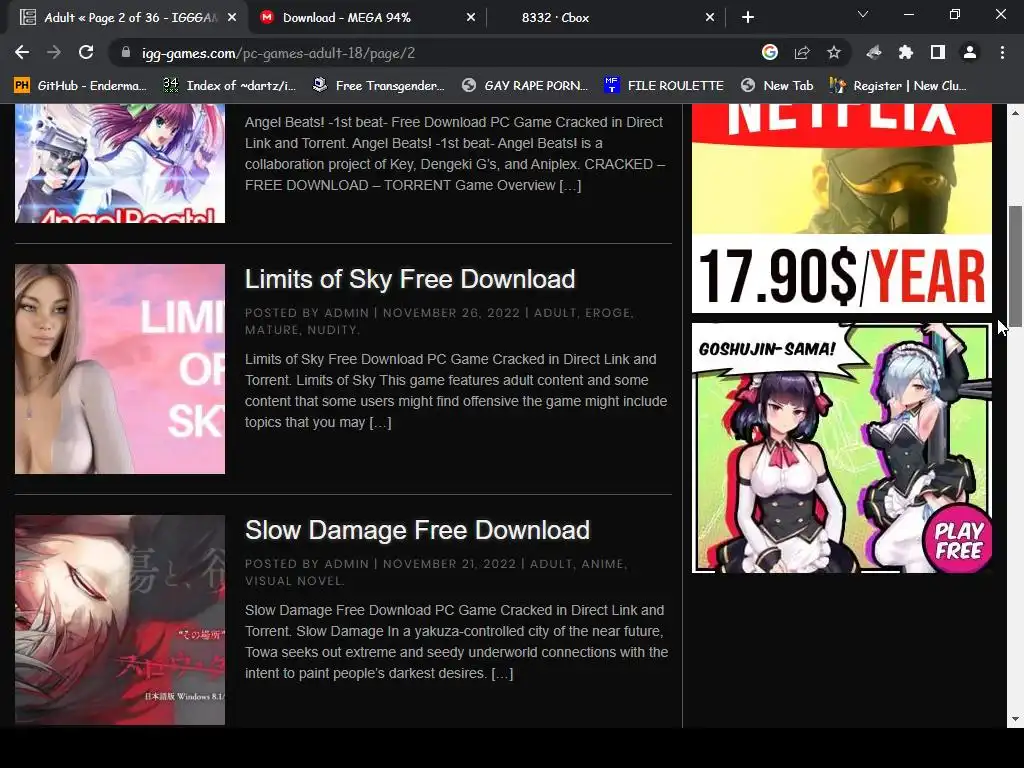Screen dimensions: 1024x768
Task: Click the PLAY FREE badge on anime ad
Action: (958, 539)
